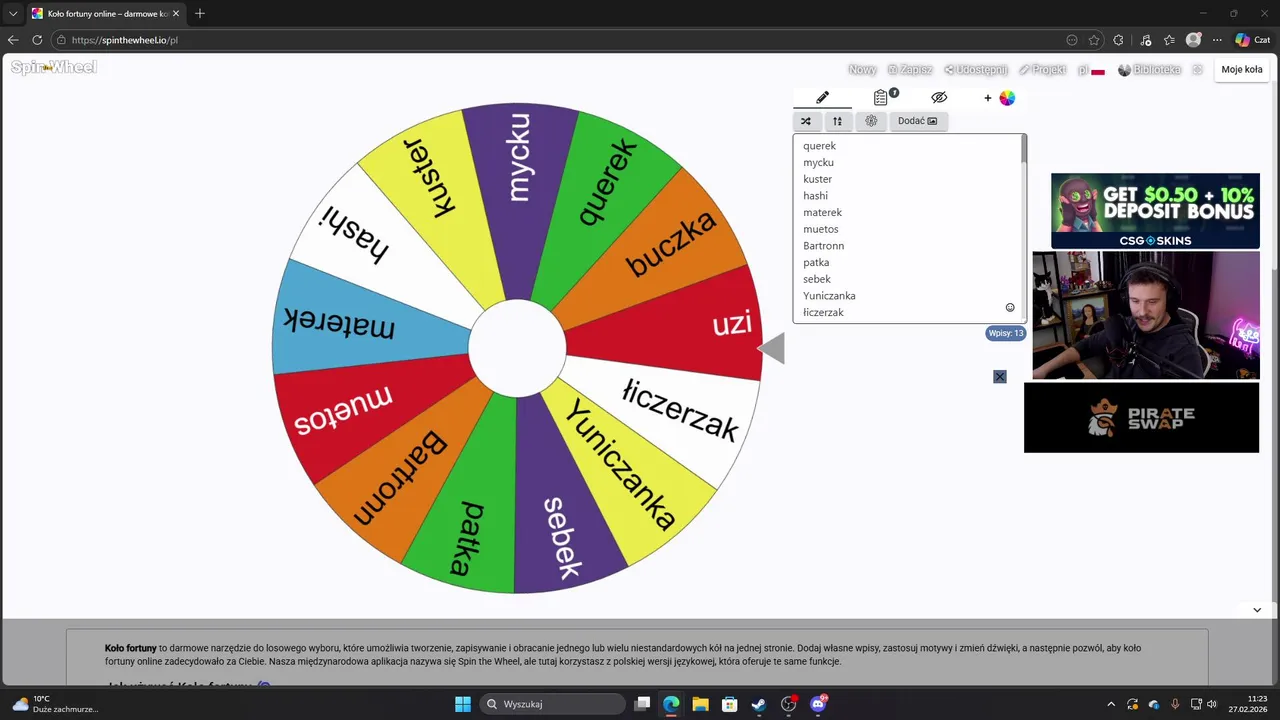Toggle the hide entries eye icon

[x=938, y=97]
